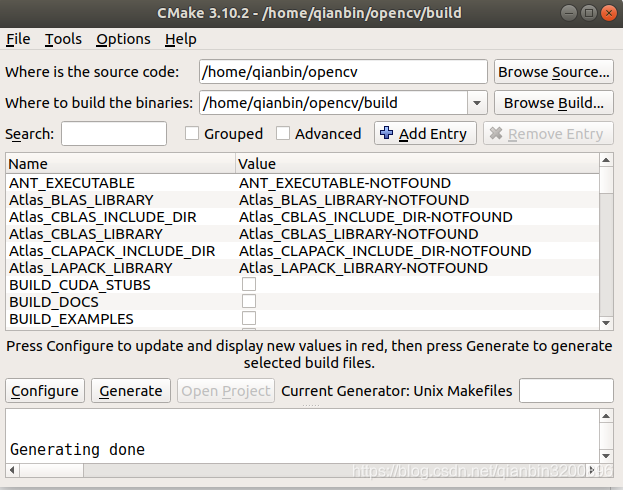Select the Atlas_CBLAS_LIBRARY entry name

(x=86, y=234)
